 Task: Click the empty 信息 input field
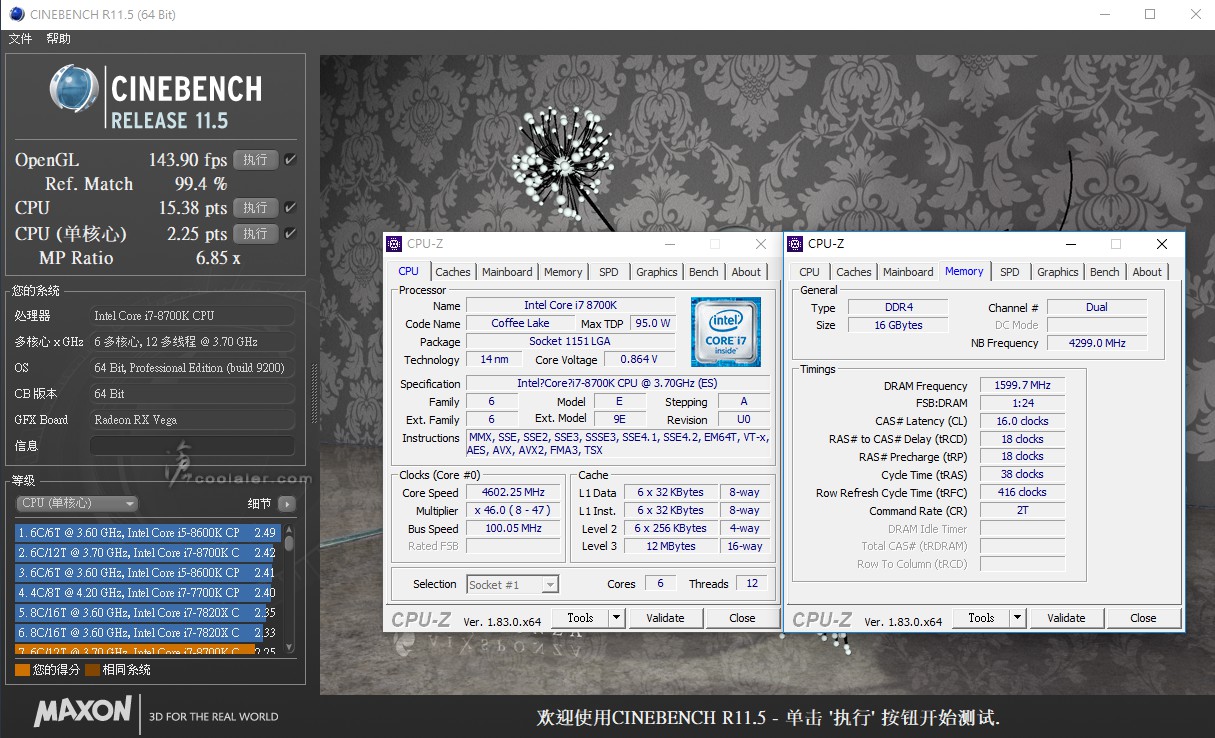pos(192,446)
